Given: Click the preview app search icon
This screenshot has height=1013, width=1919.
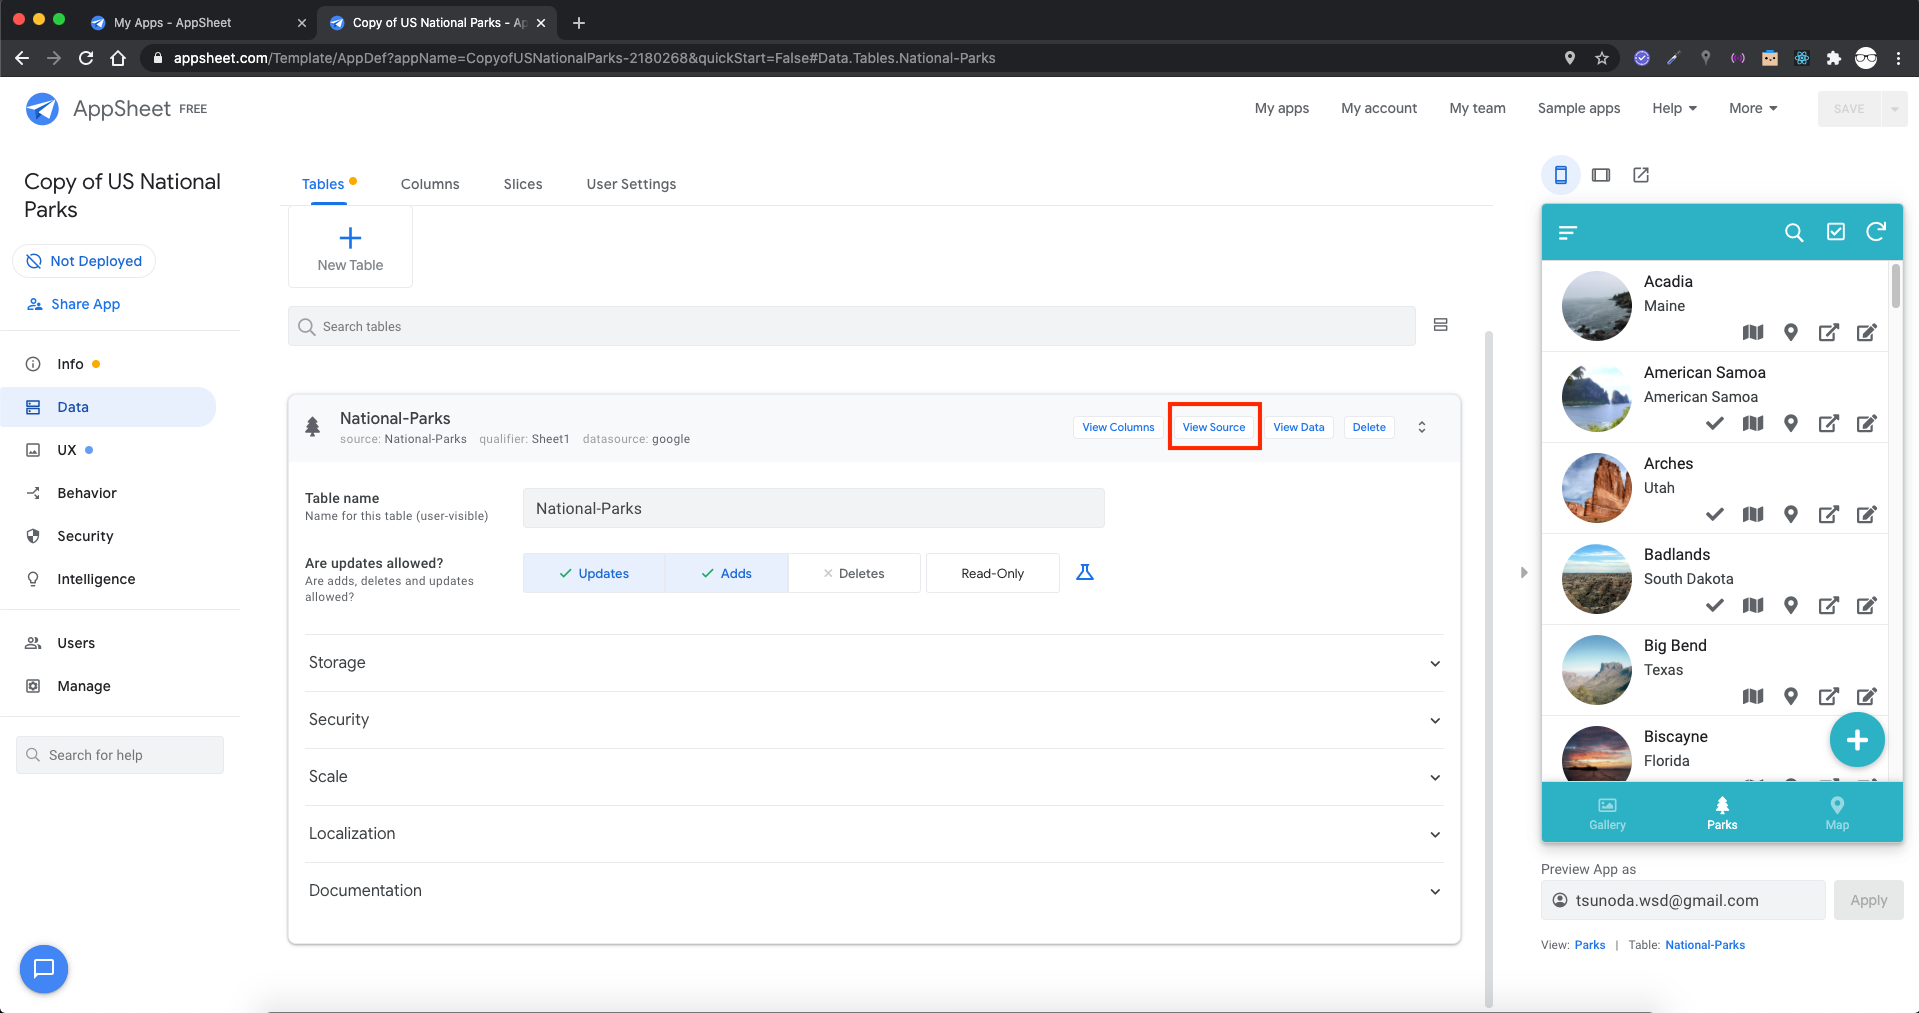Looking at the screenshot, I should point(1794,232).
